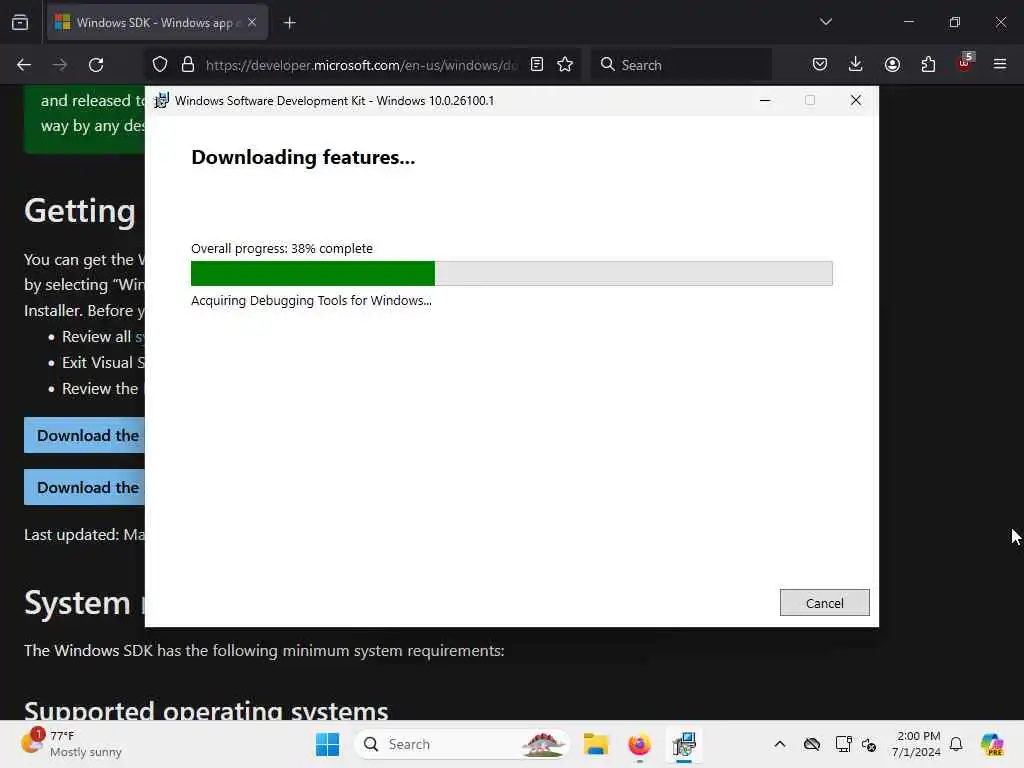The image size is (1024, 768).
Task: Click the taskbar Search box
Action: click(x=461, y=744)
